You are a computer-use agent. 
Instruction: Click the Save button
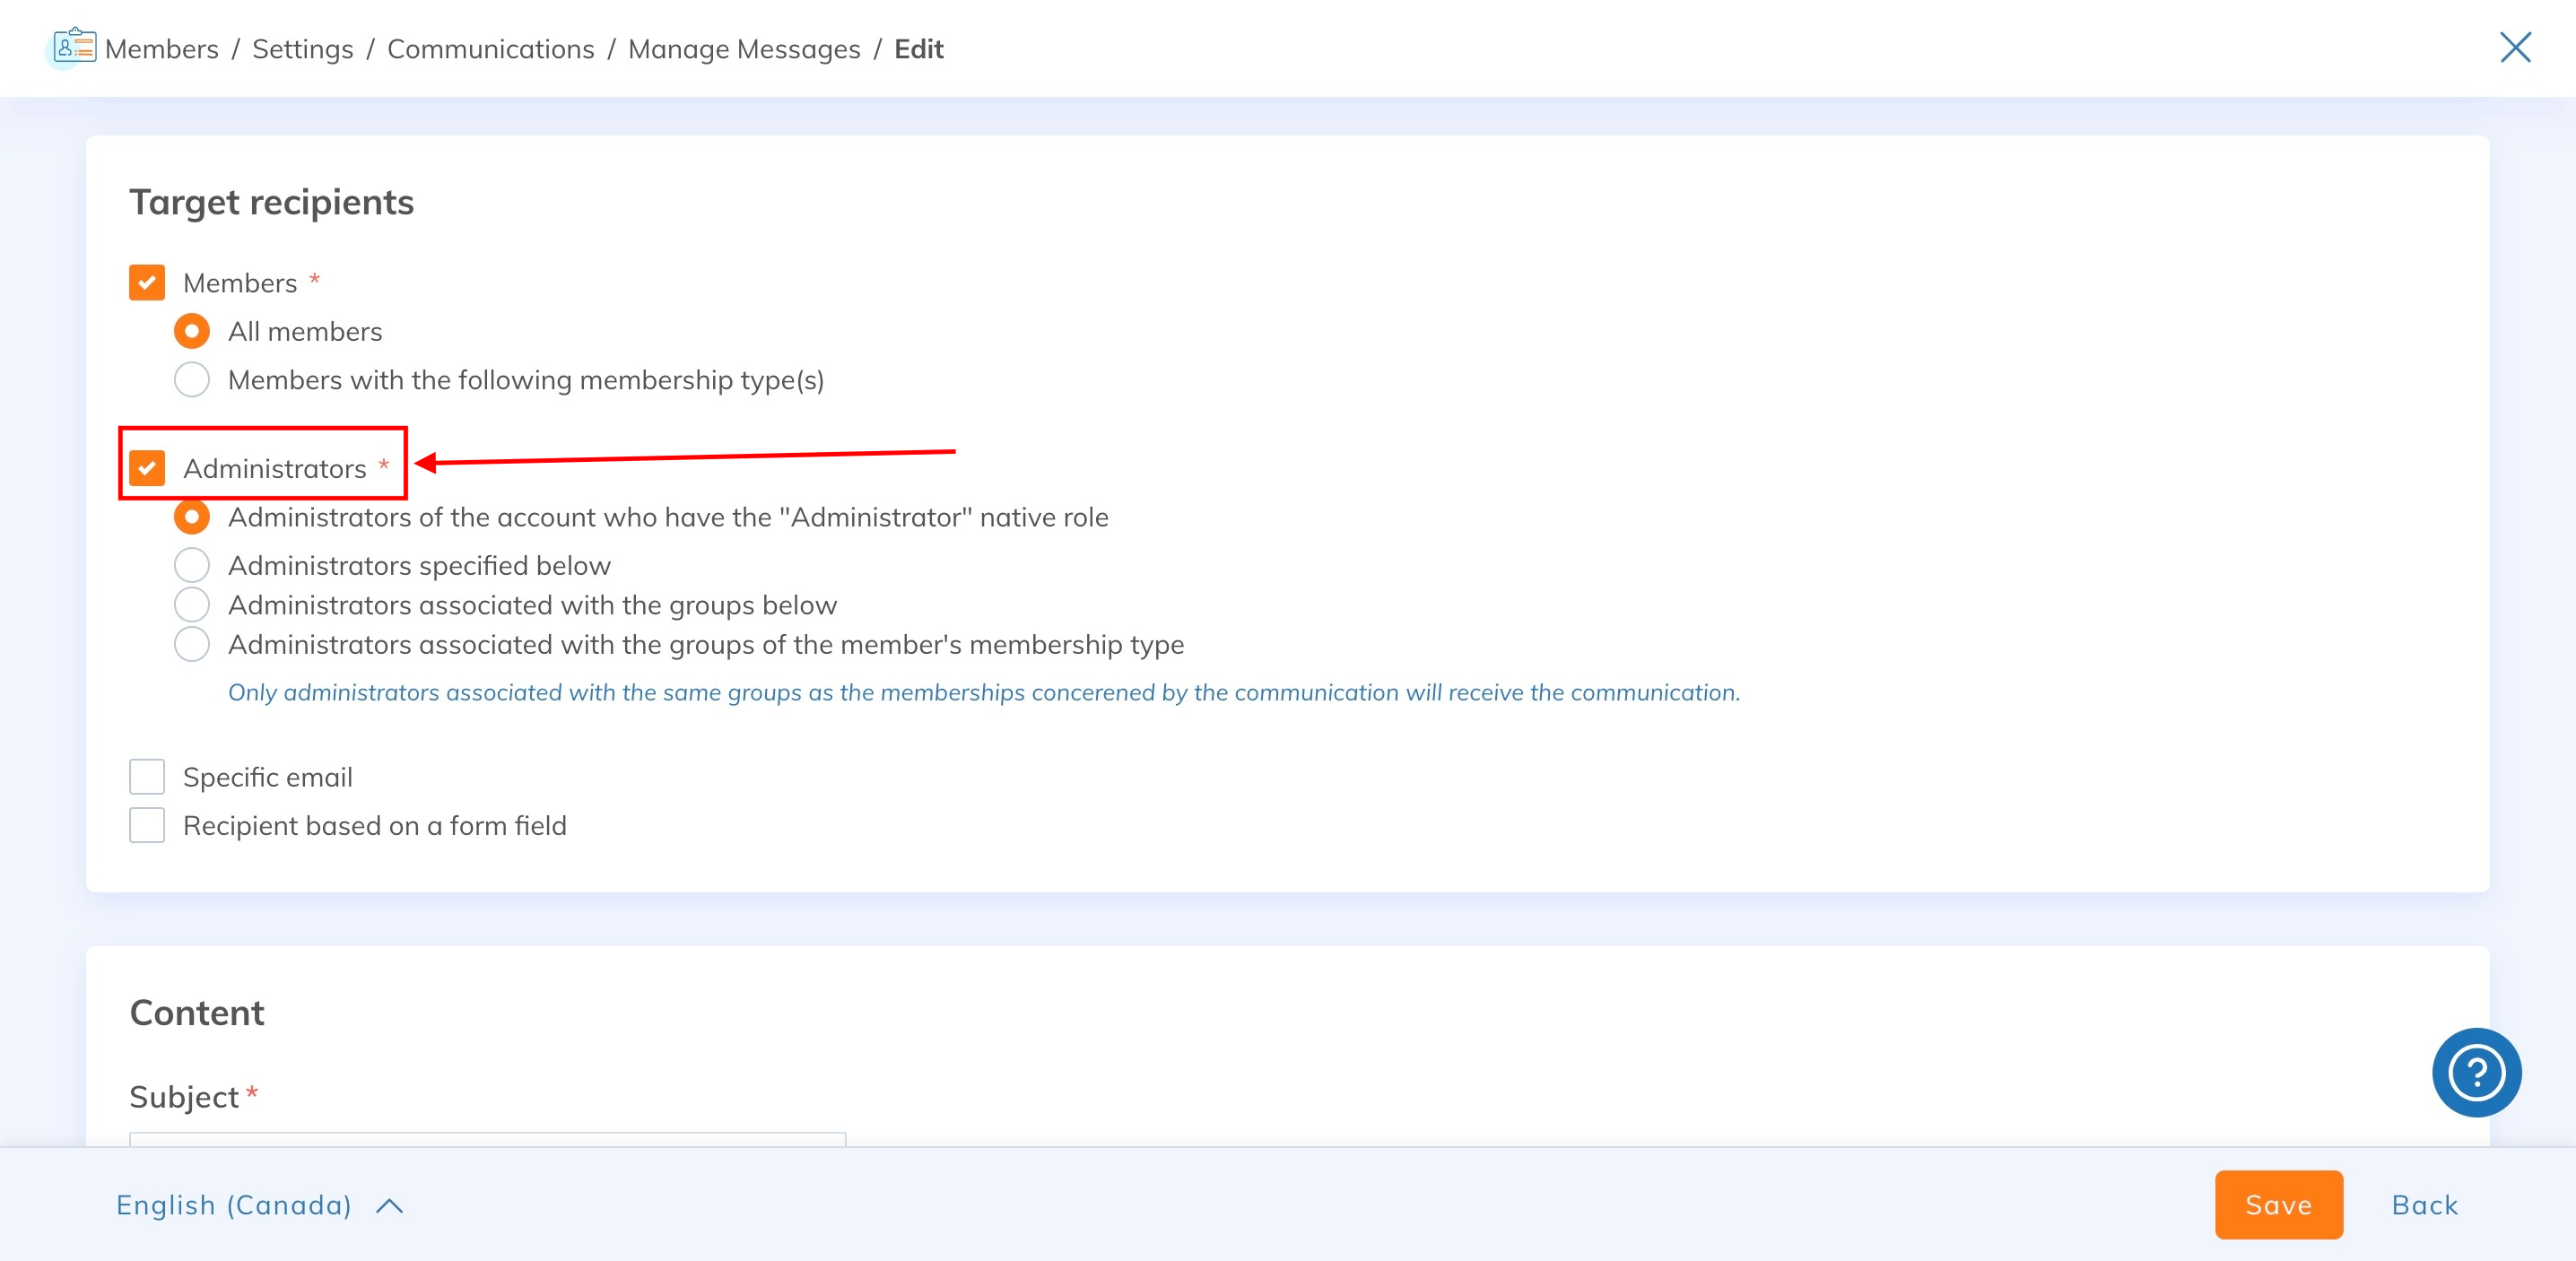pos(2278,1205)
